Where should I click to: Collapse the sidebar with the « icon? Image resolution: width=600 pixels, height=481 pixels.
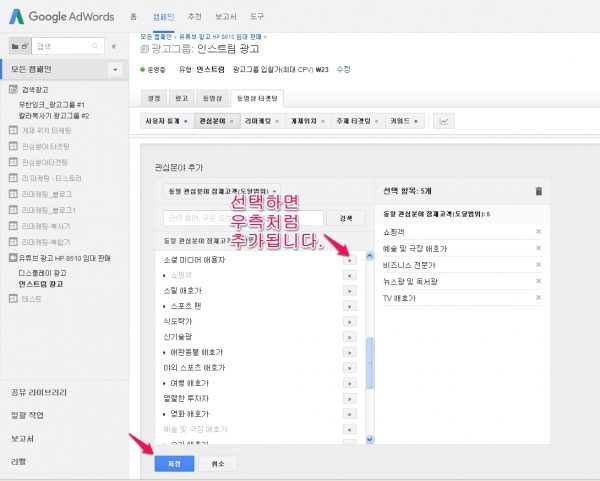pyautogui.click(x=114, y=46)
